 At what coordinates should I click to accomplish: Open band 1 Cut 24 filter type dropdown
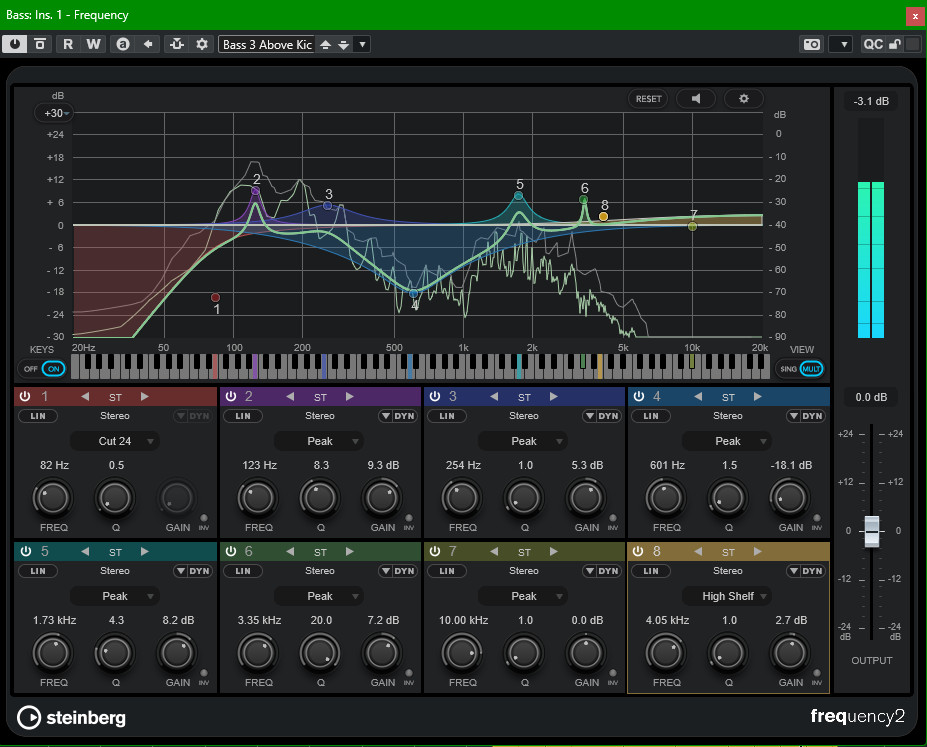tap(115, 441)
